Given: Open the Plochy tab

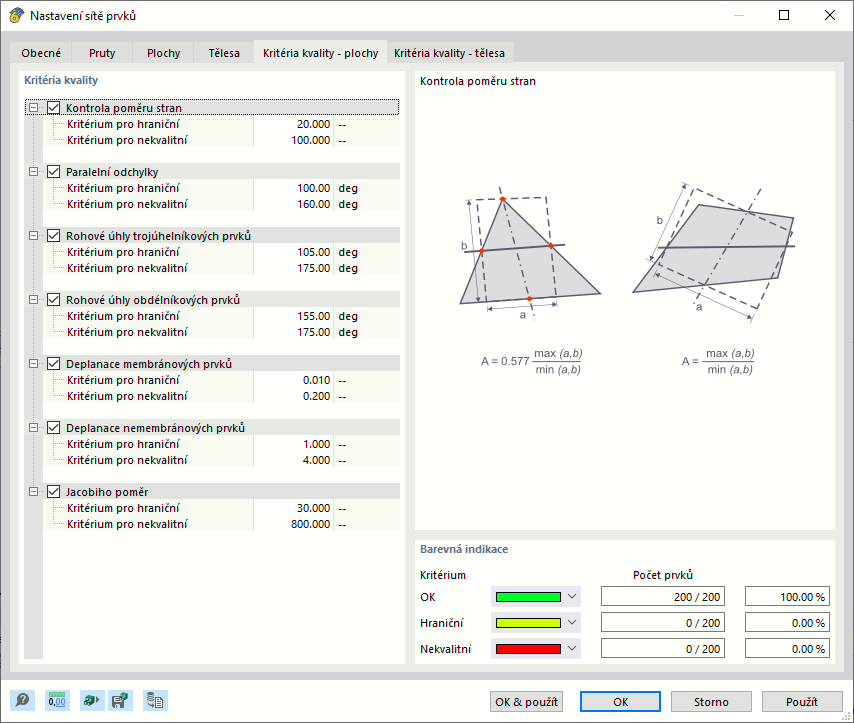Looking at the screenshot, I should tap(163, 53).
